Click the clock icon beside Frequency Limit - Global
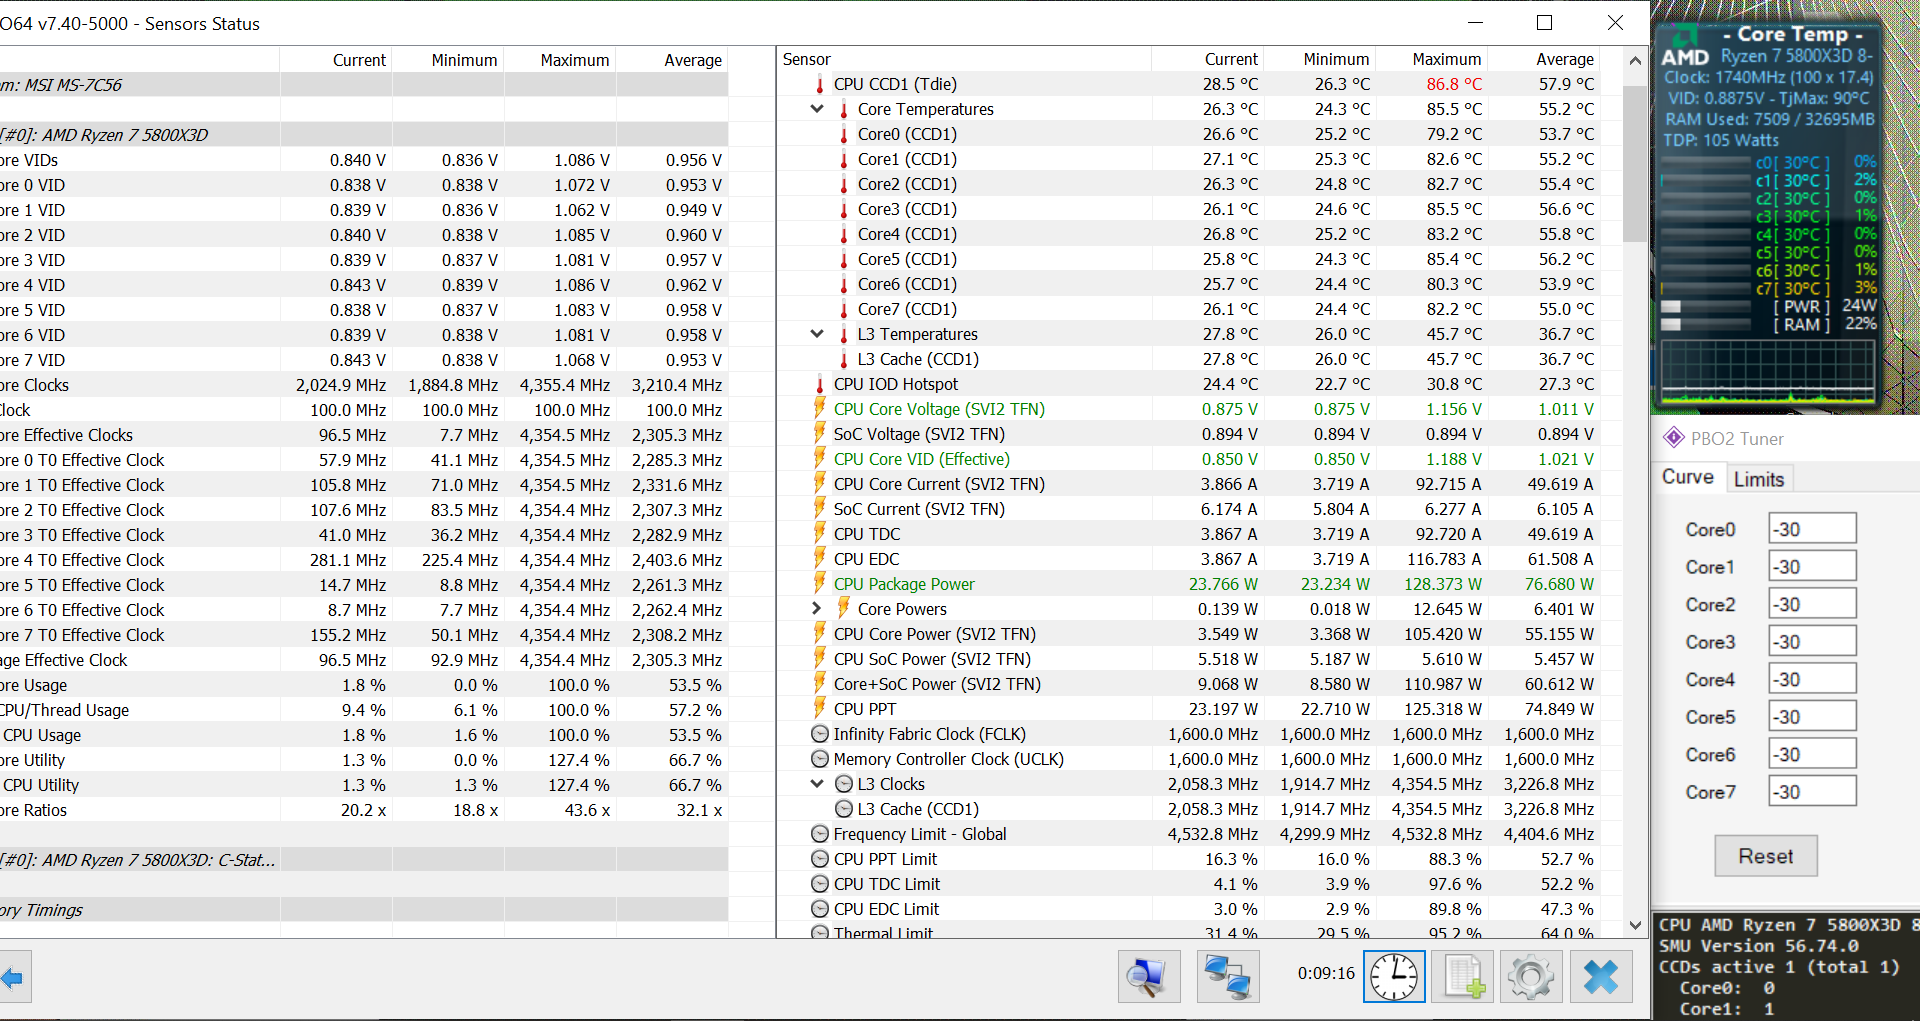Image resolution: width=1920 pixels, height=1021 pixels. pyautogui.click(x=820, y=834)
